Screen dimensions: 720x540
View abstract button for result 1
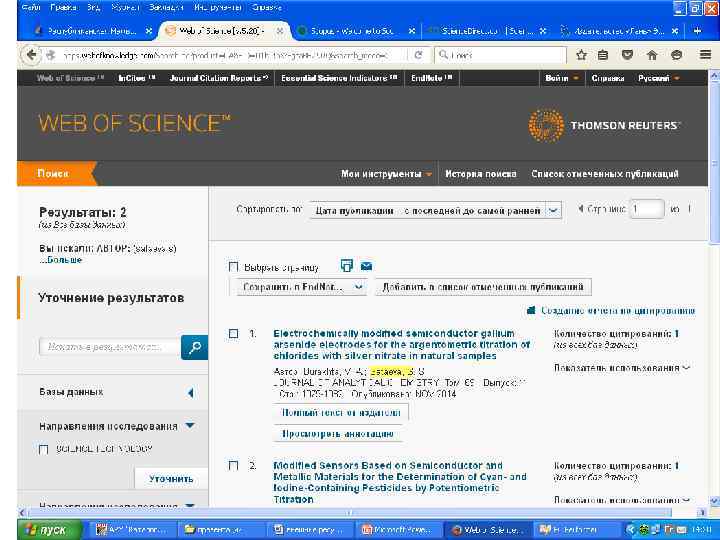pos(338,434)
